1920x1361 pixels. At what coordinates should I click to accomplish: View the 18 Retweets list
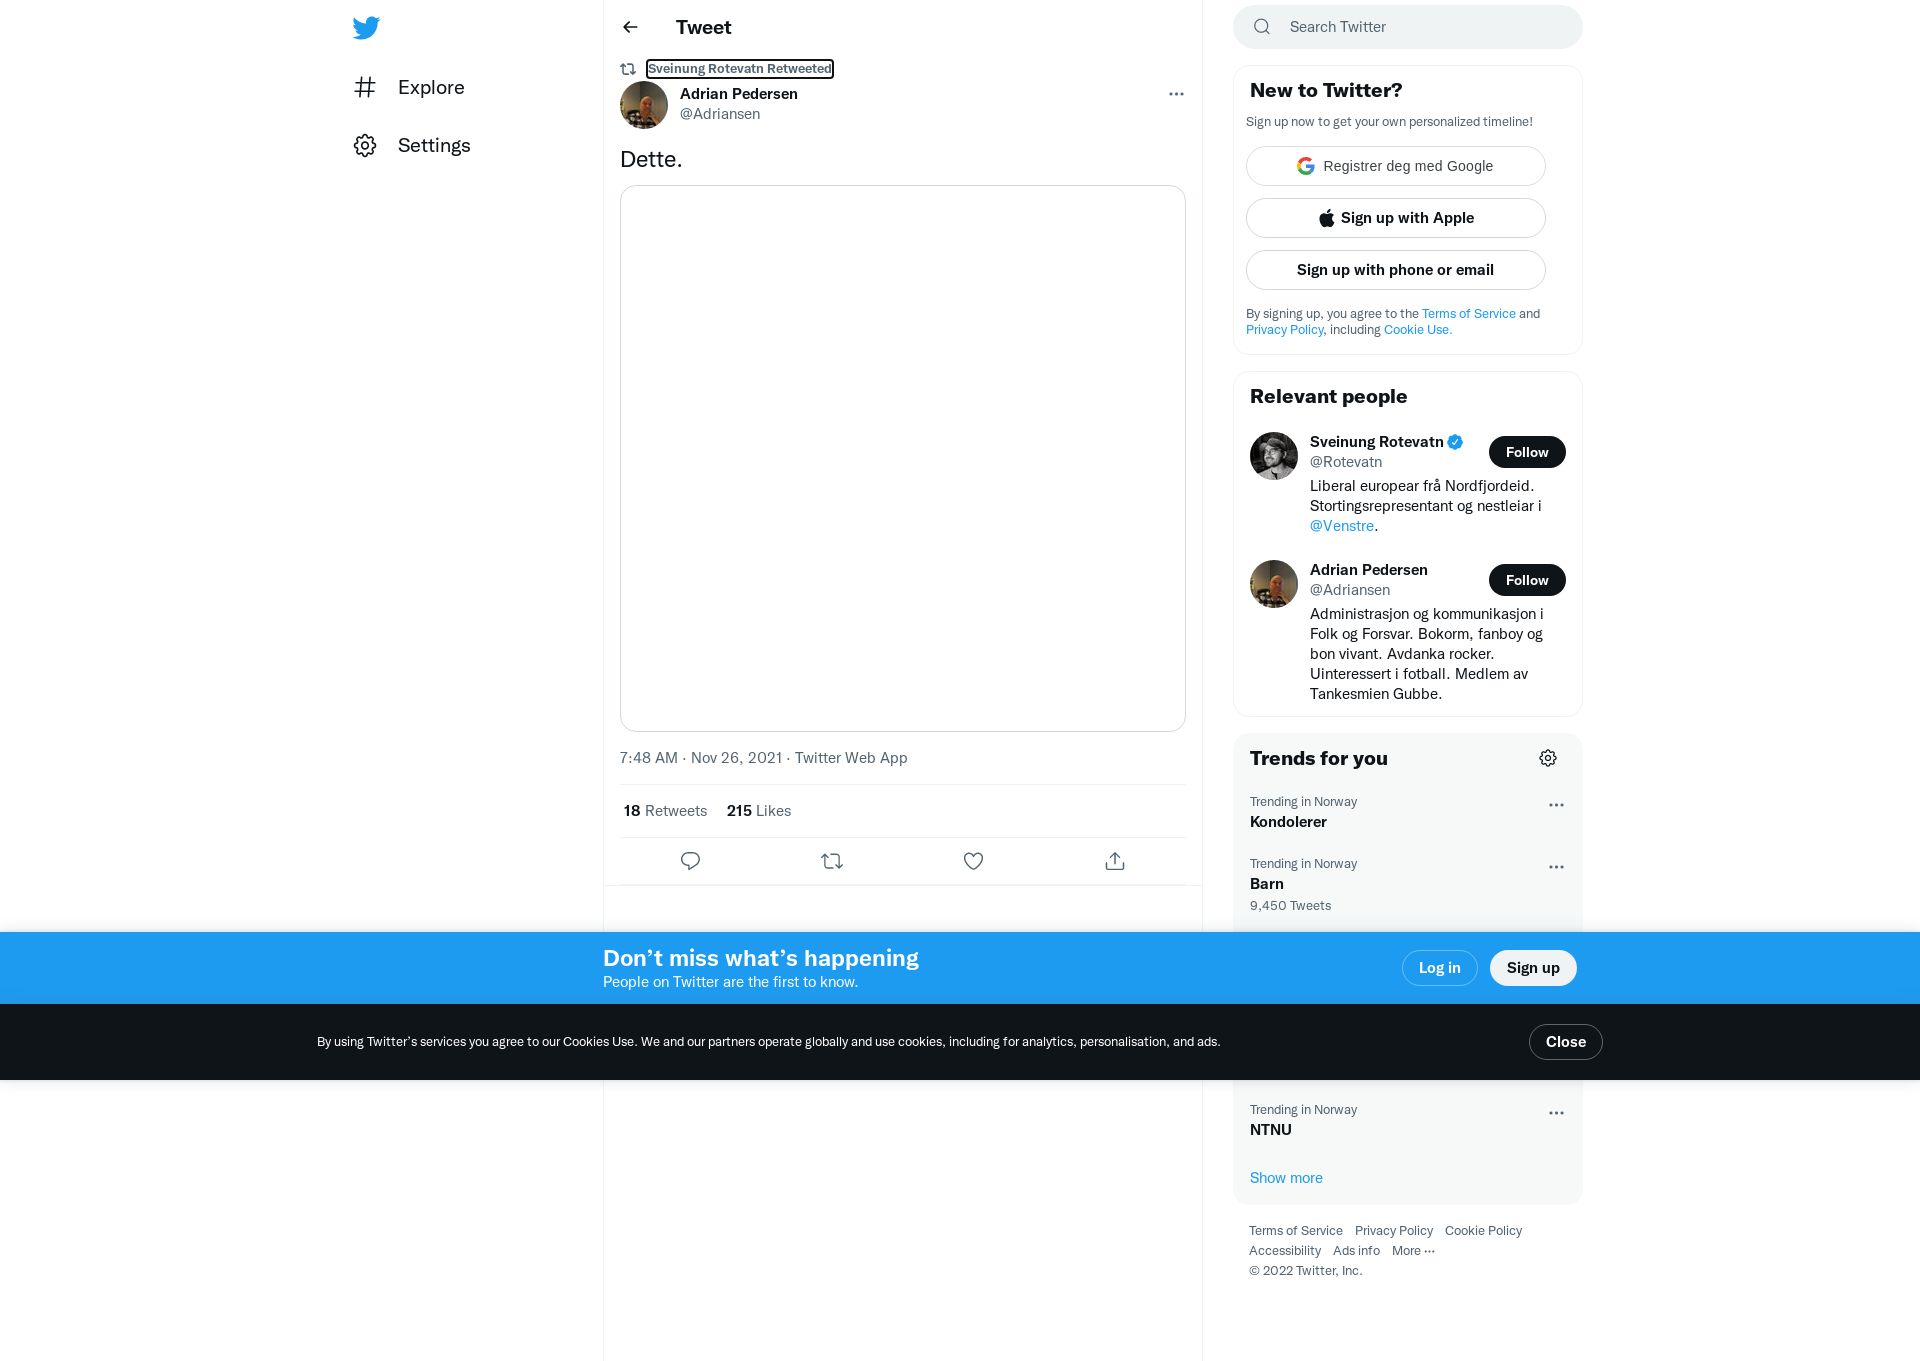665,811
